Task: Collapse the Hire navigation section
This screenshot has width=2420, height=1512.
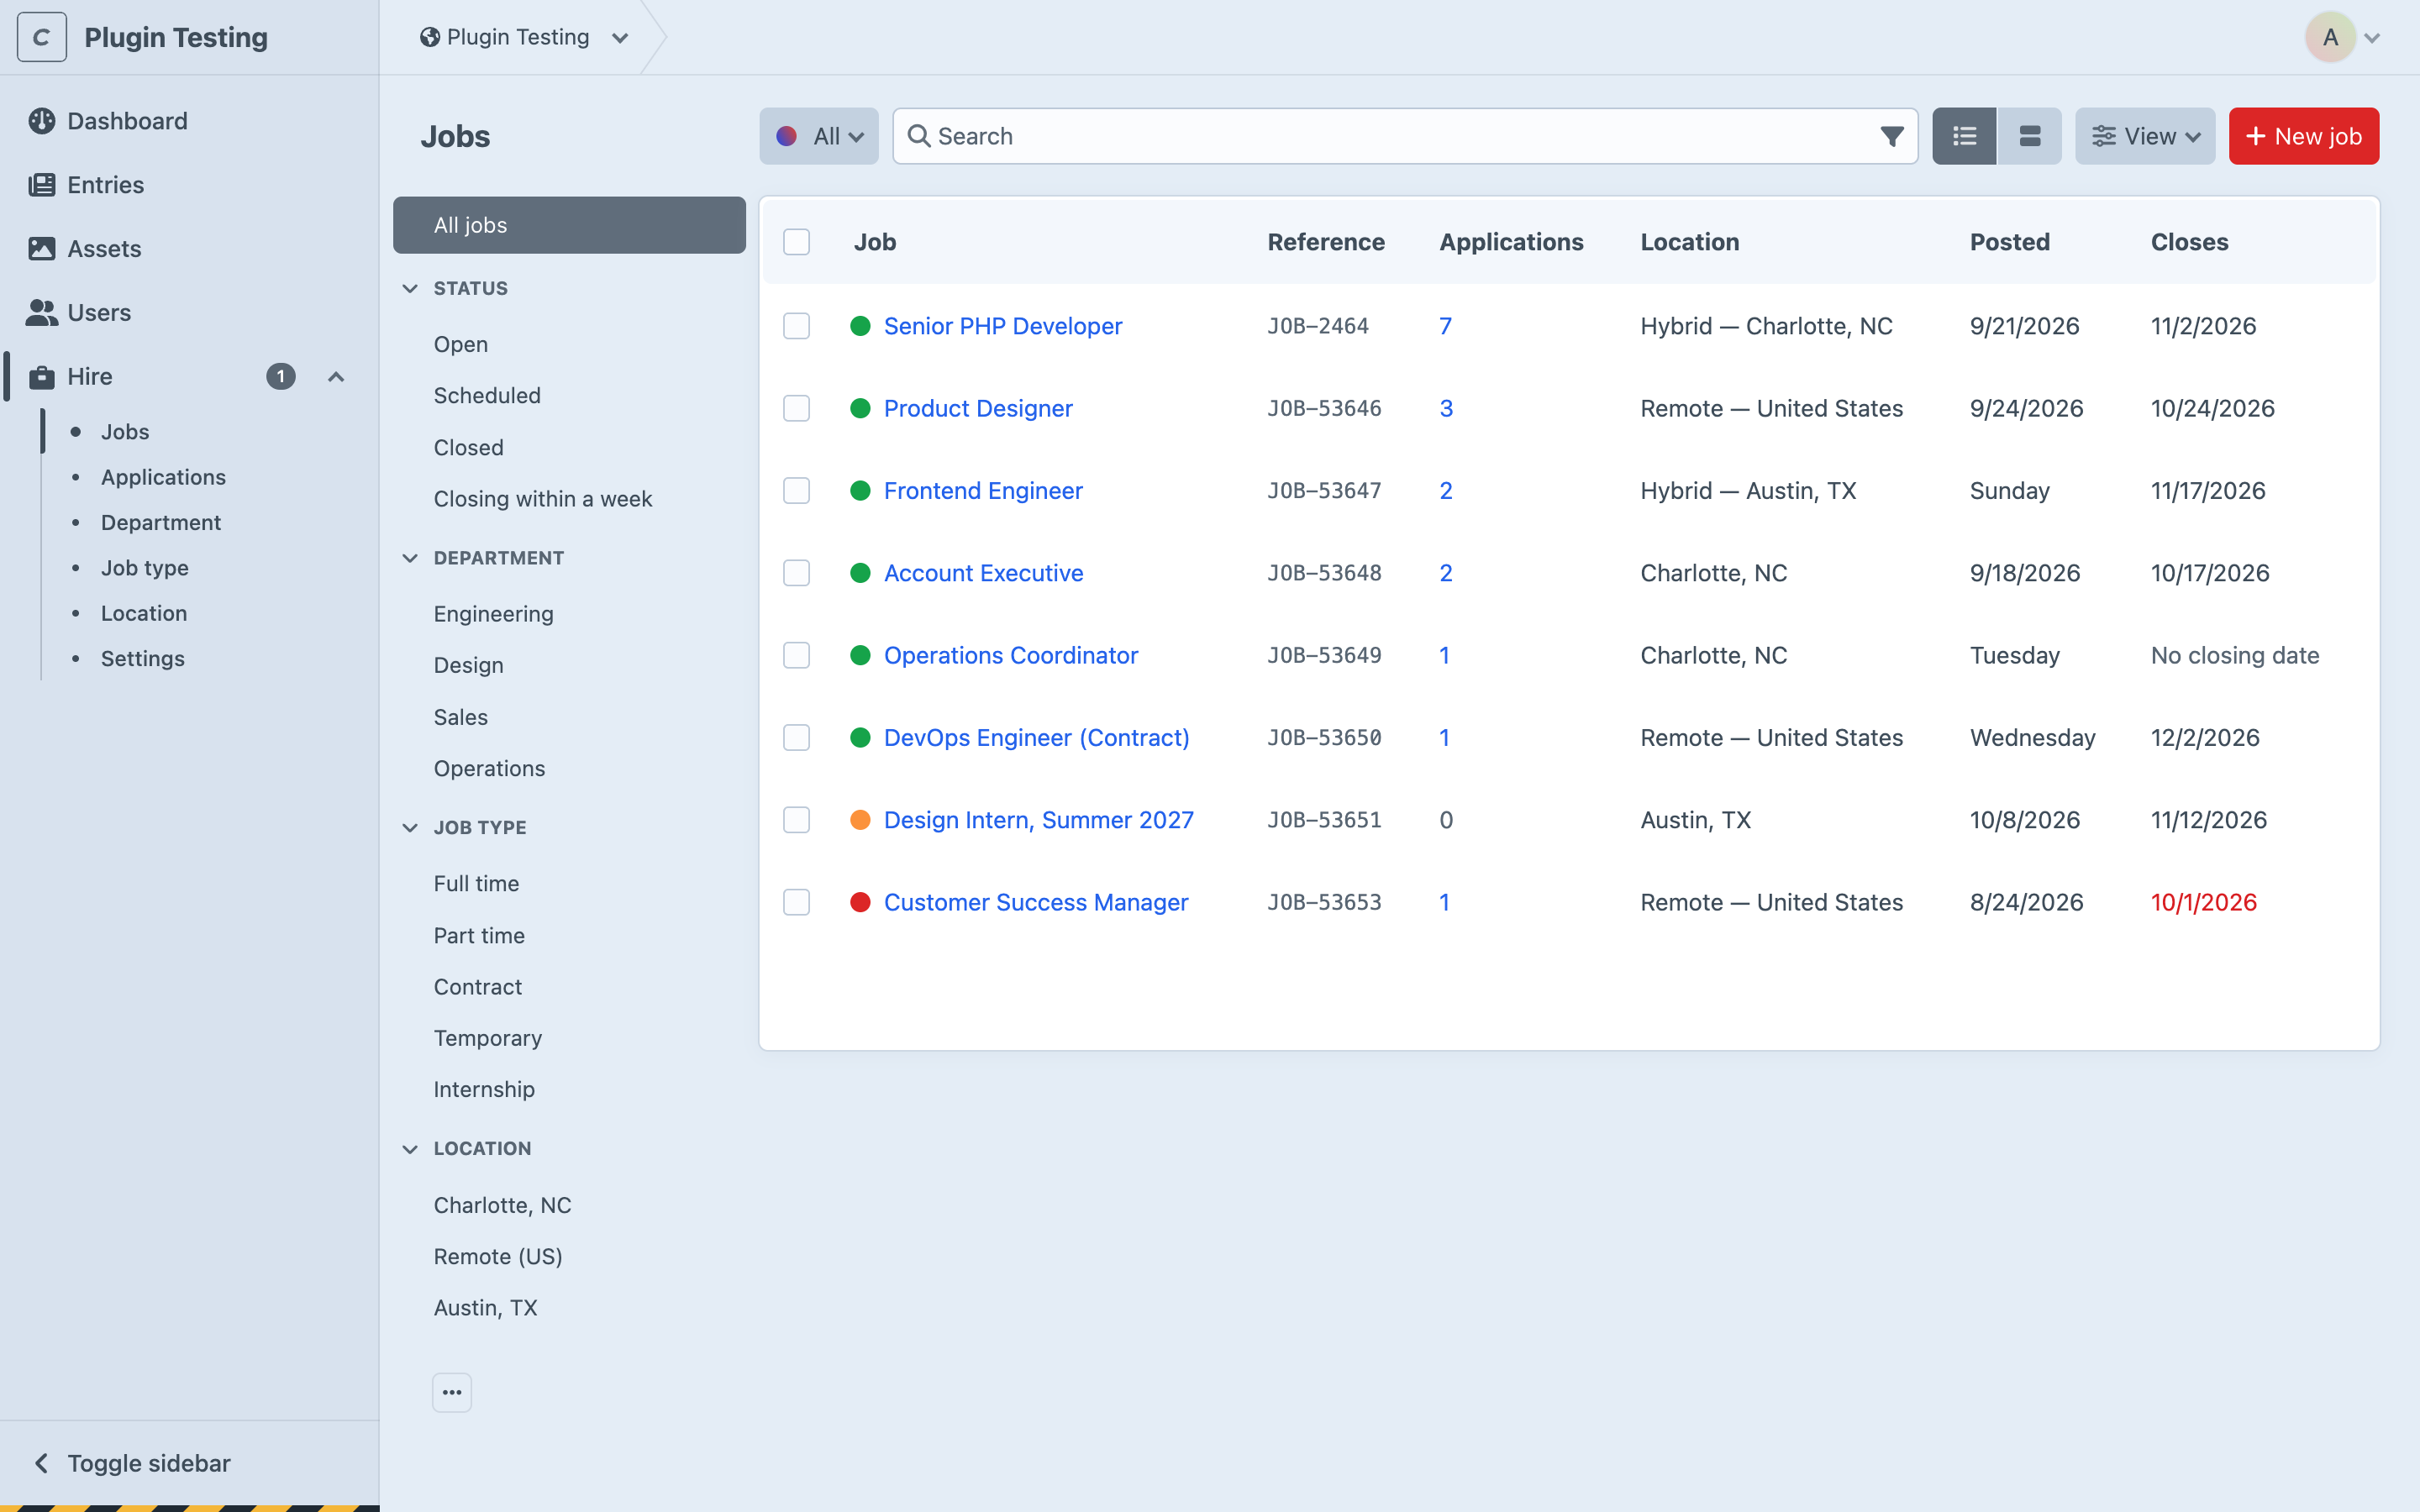Action: click(x=336, y=377)
